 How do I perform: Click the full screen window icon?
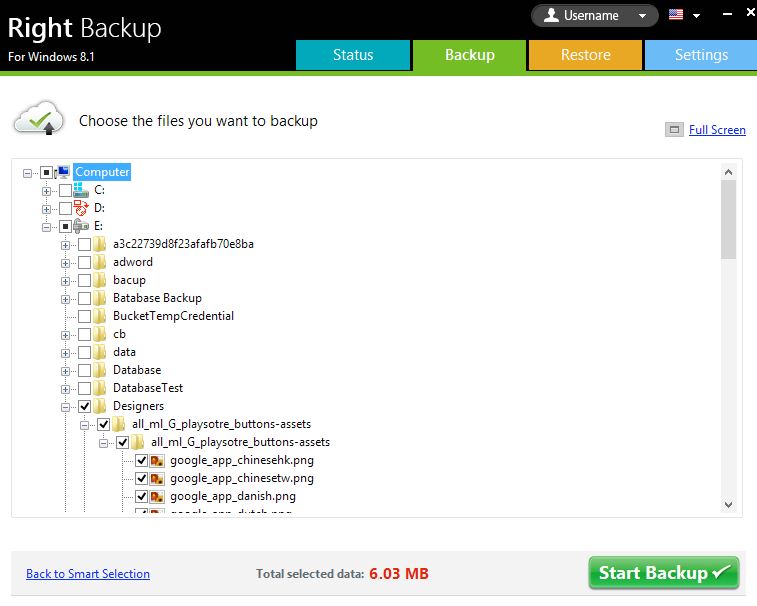pyautogui.click(x=674, y=129)
